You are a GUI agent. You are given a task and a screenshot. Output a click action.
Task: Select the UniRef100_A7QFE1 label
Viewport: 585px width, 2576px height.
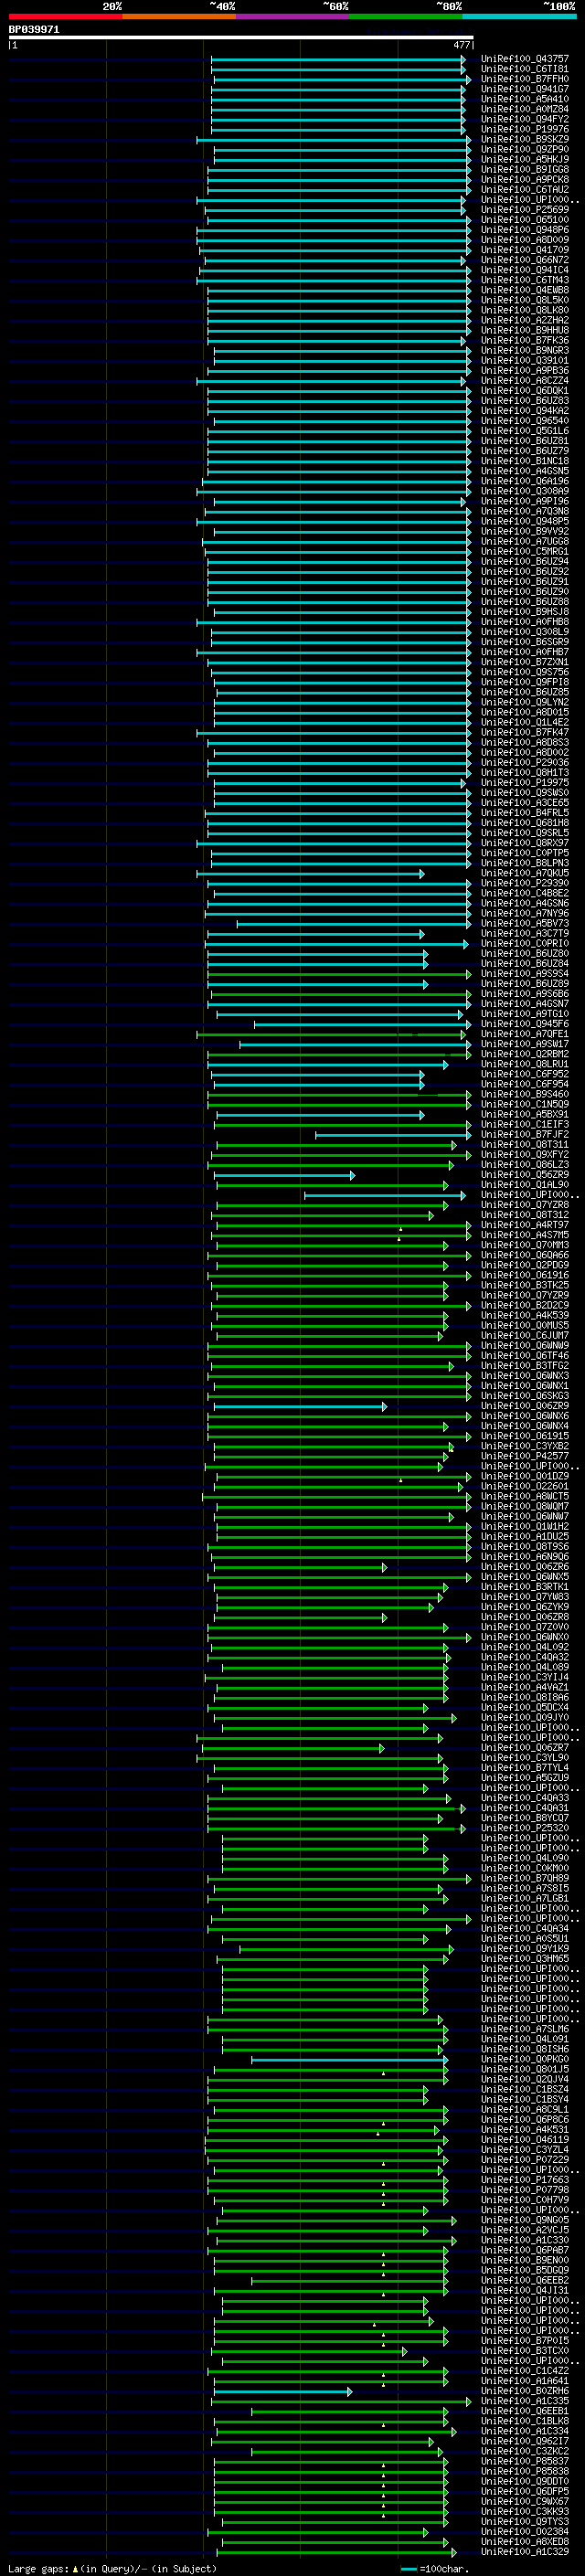point(525,1034)
